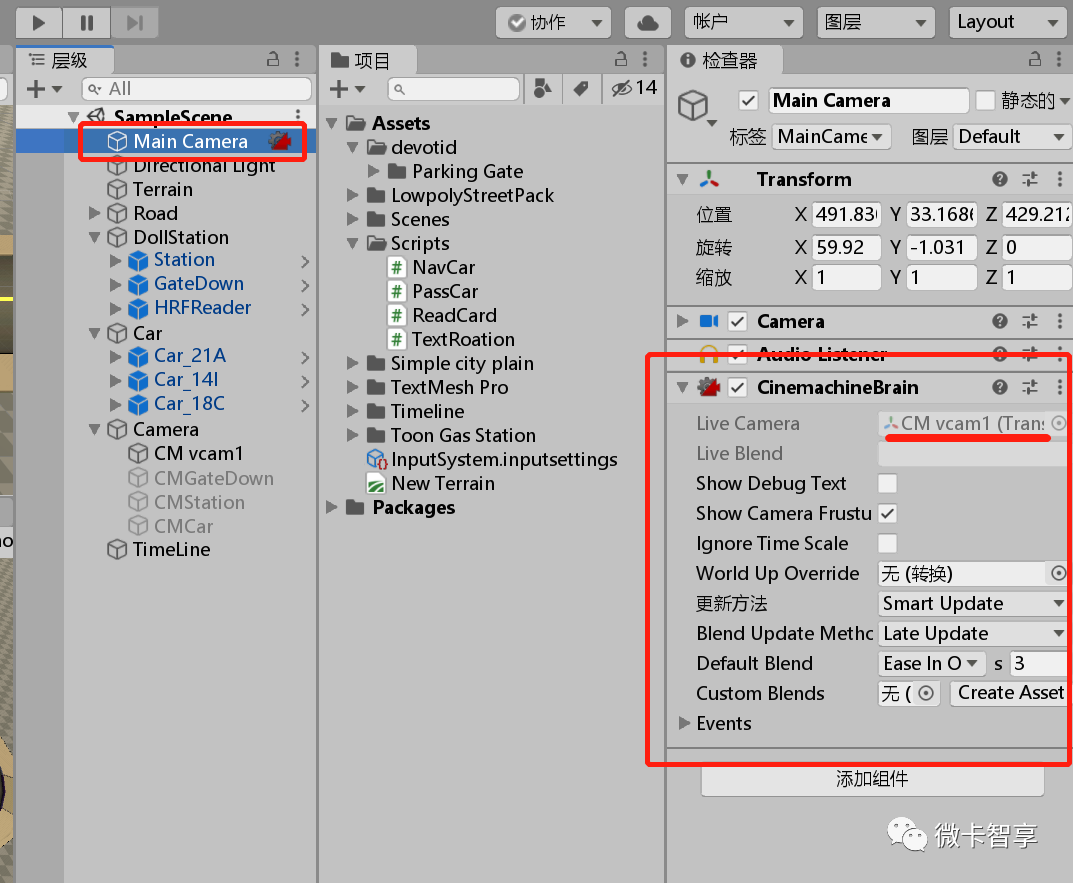Select Main Camera in Hierarchy
Image resolution: width=1073 pixels, height=883 pixels.
[x=190, y=141]
